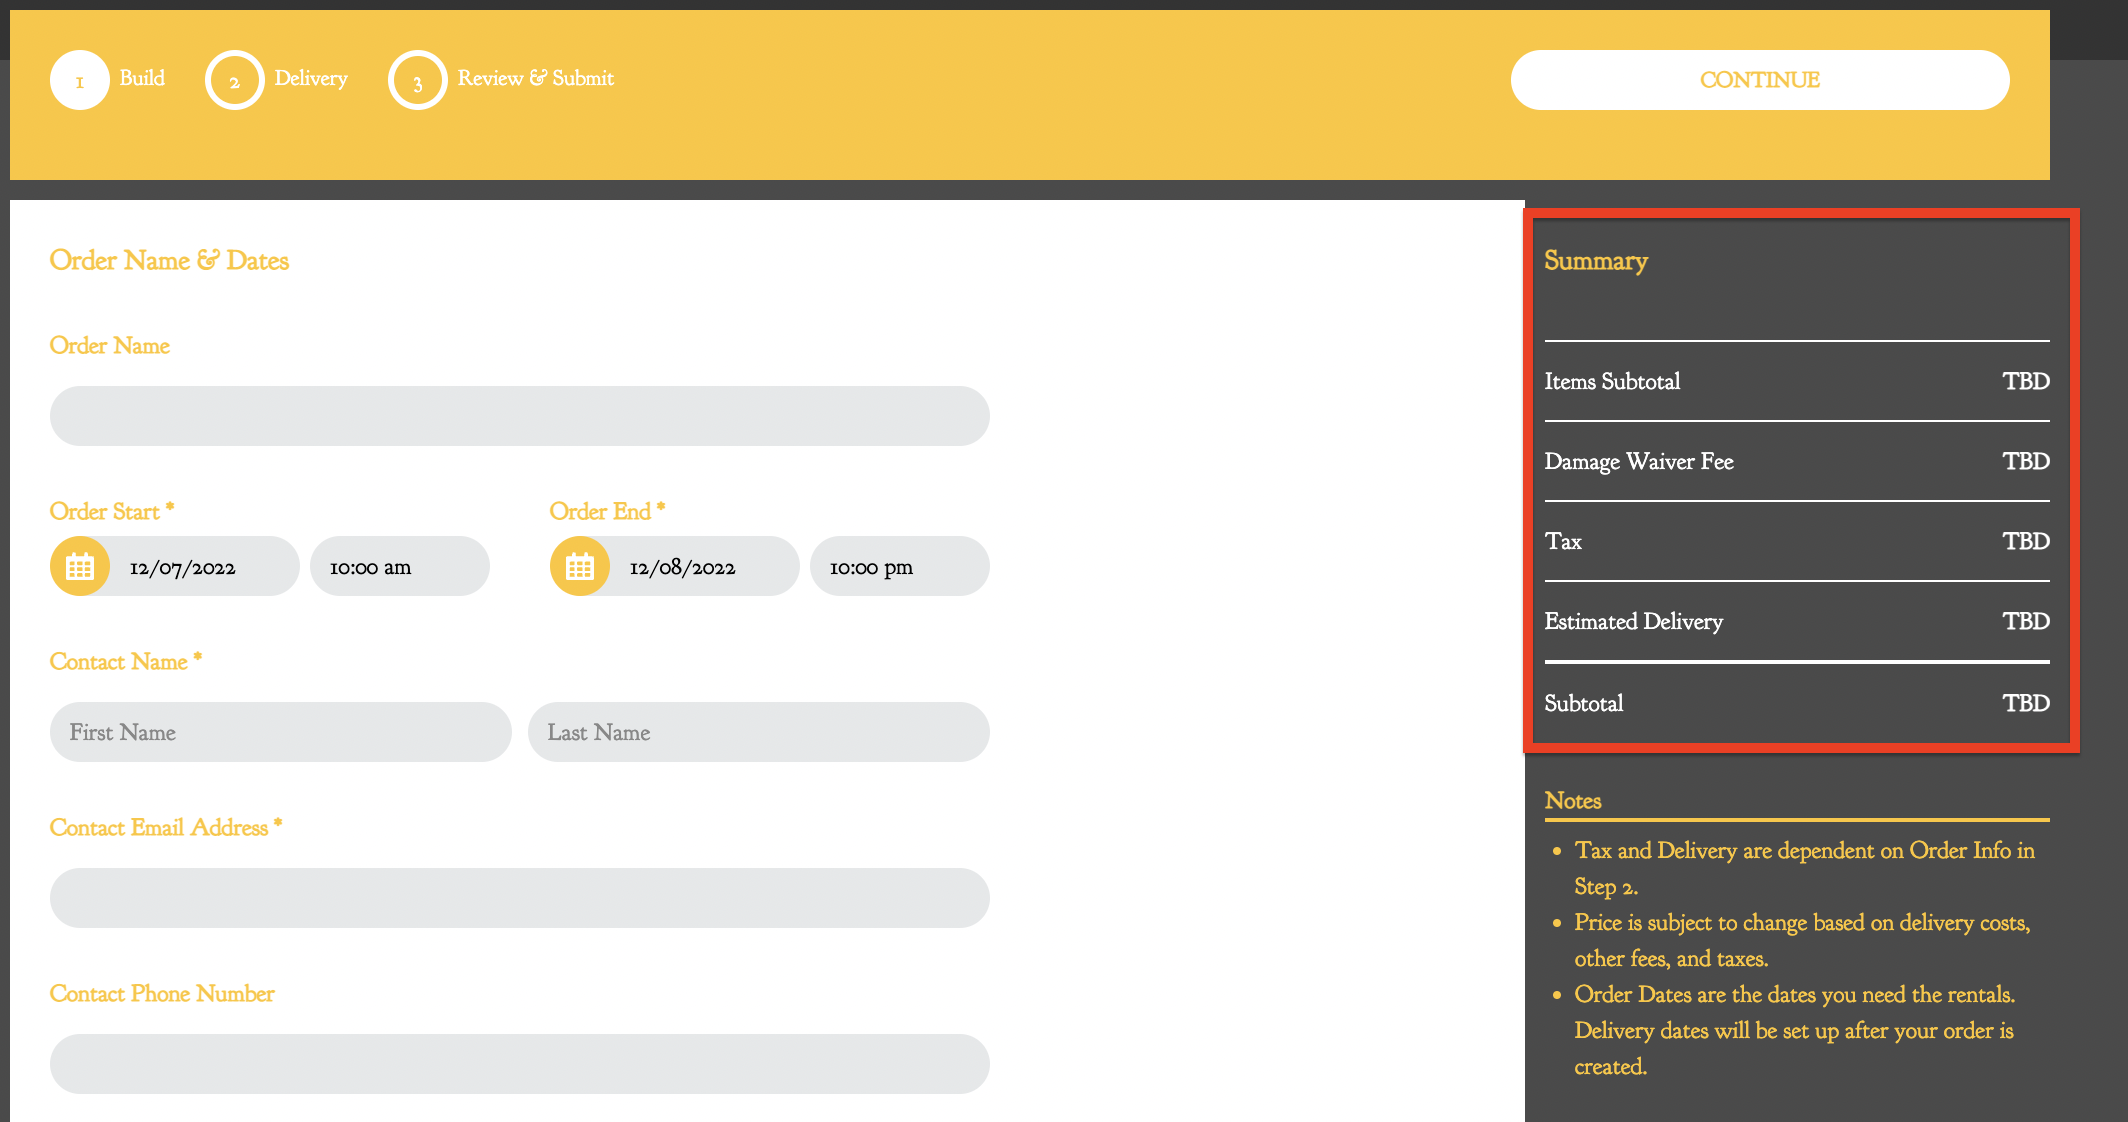Image resolution: width=2128 pixels, height=1122 pixels.
Task: Click the Subtotal row label
Action: (x=1584, y=703)
